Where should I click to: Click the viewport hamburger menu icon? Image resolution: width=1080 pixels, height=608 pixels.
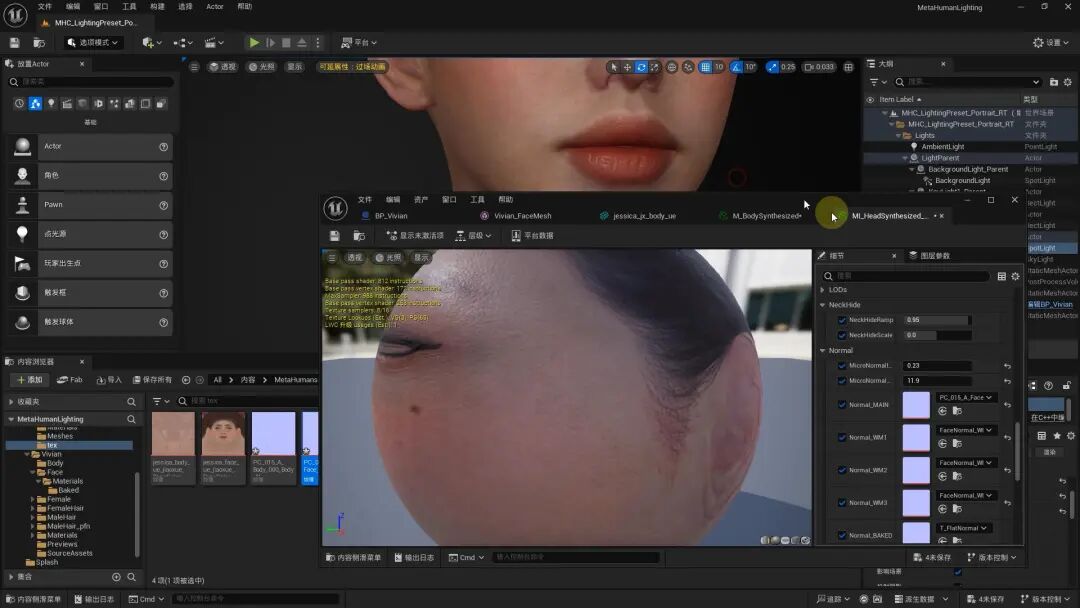click(x=195, y=67)
